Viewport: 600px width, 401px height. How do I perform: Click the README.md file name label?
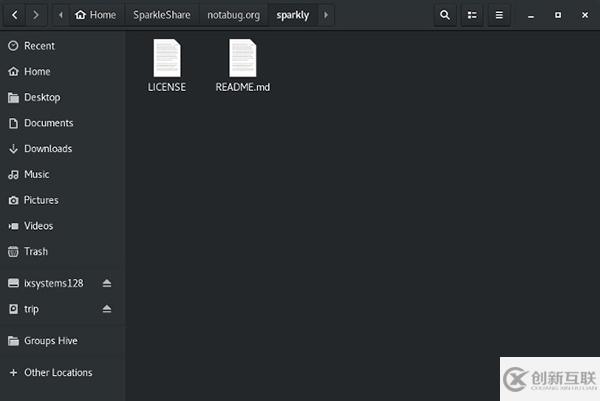pos(243,87)
